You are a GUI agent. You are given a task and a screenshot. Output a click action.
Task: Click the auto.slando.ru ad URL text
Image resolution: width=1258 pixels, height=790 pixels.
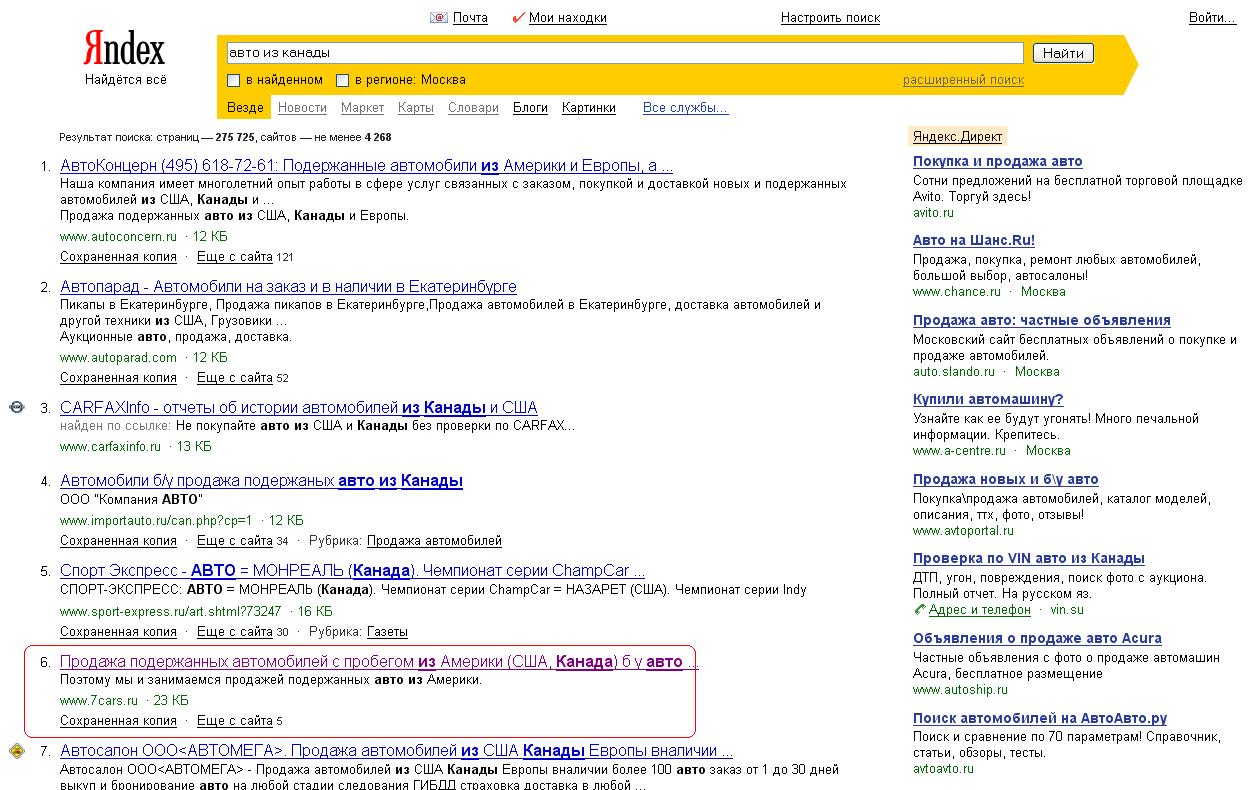[954, 372]
